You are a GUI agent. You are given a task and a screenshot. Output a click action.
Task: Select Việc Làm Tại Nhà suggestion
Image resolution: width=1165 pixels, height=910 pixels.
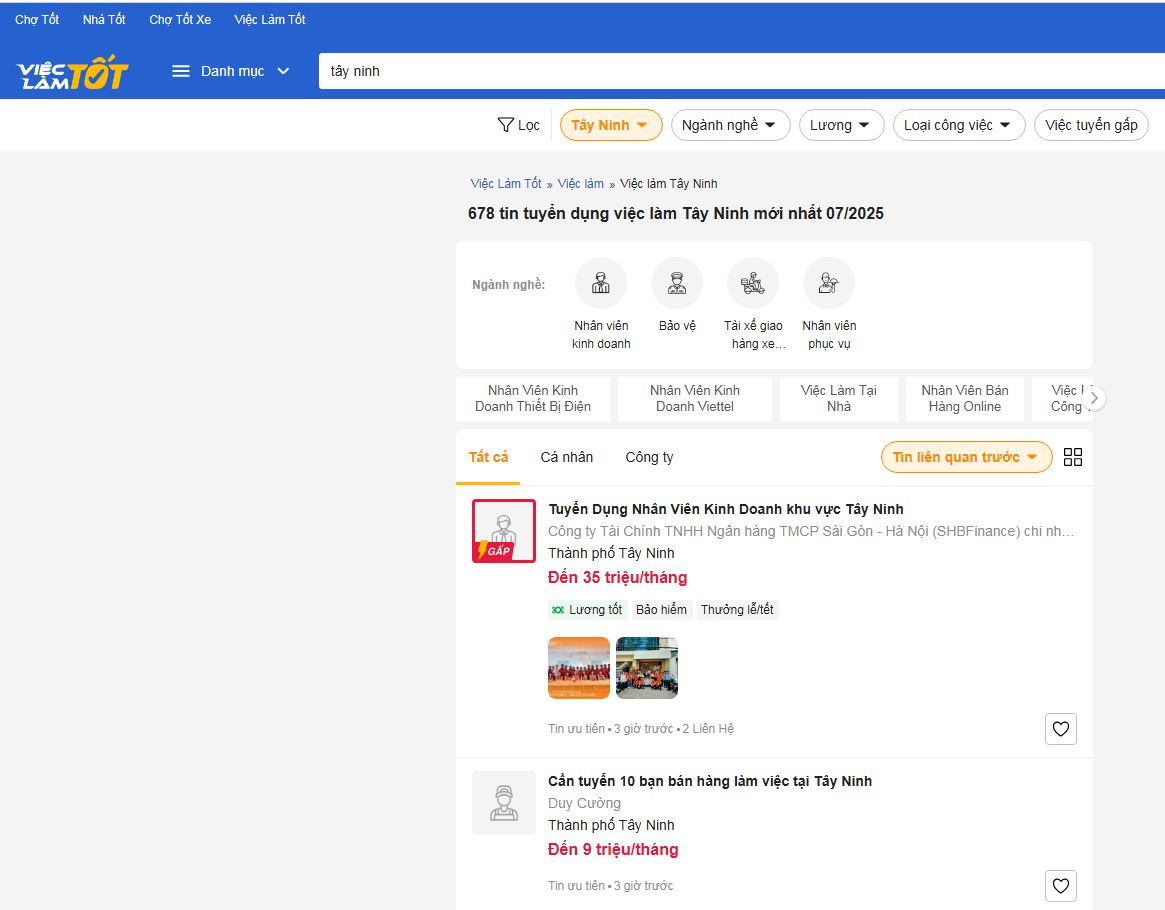839,398
